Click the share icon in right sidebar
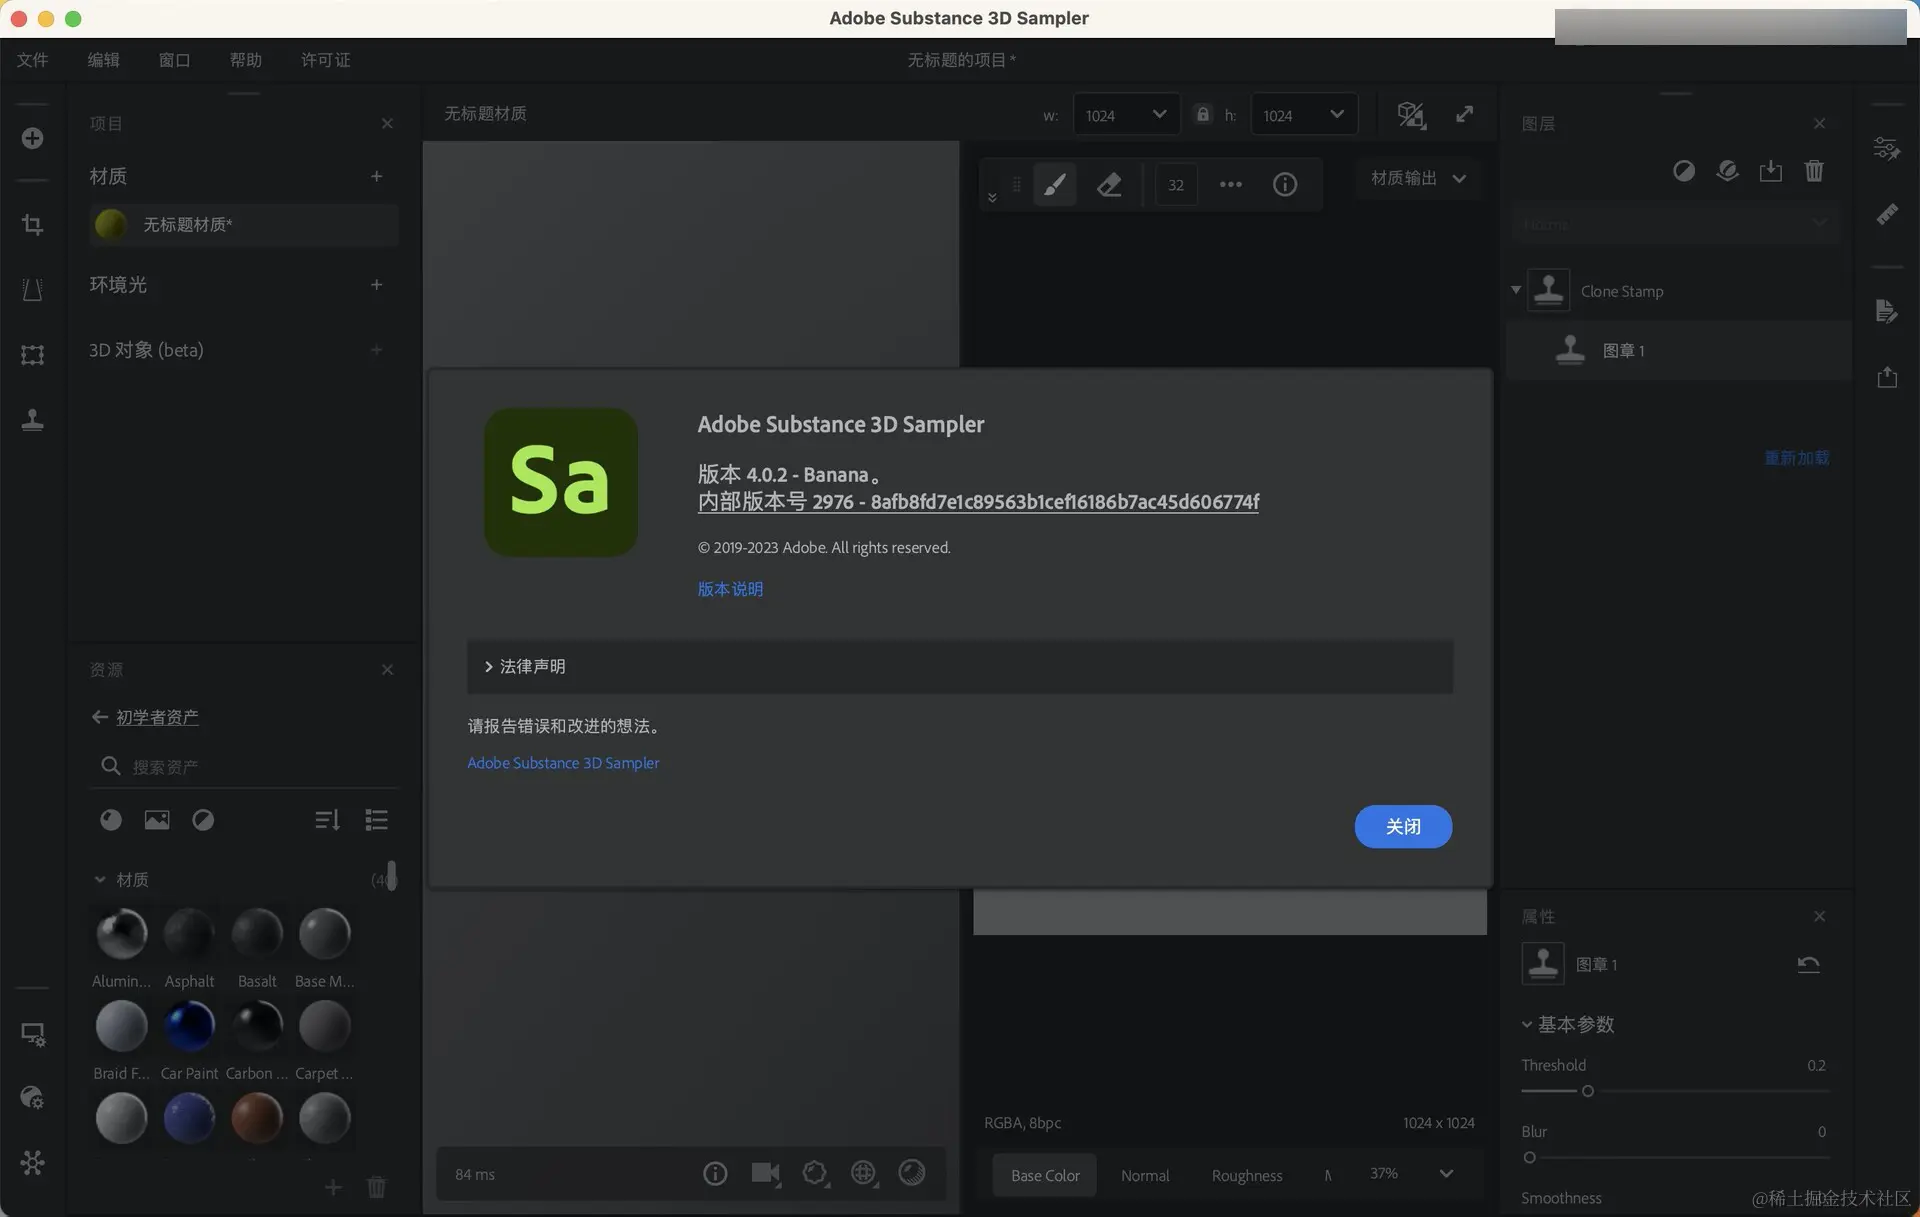1920x1217 pixels. click(1887, 377)
